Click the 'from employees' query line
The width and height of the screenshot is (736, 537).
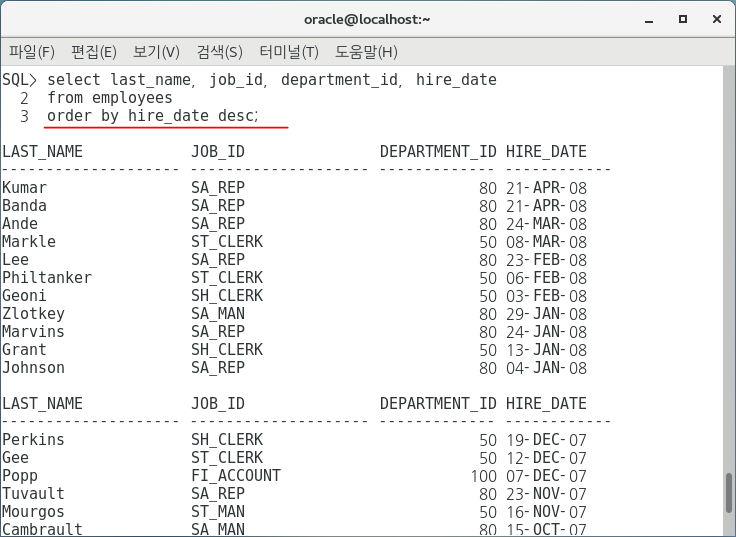109,98
